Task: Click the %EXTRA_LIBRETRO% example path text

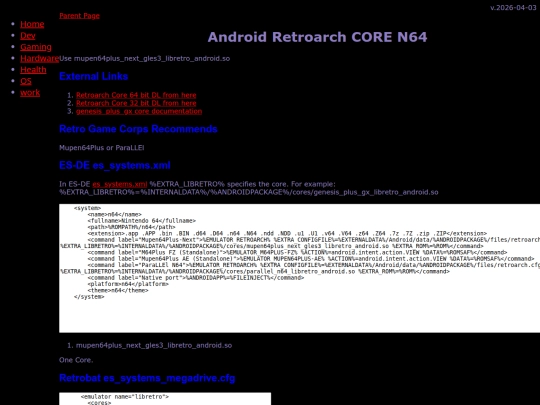Action: [x=249, y=192]
